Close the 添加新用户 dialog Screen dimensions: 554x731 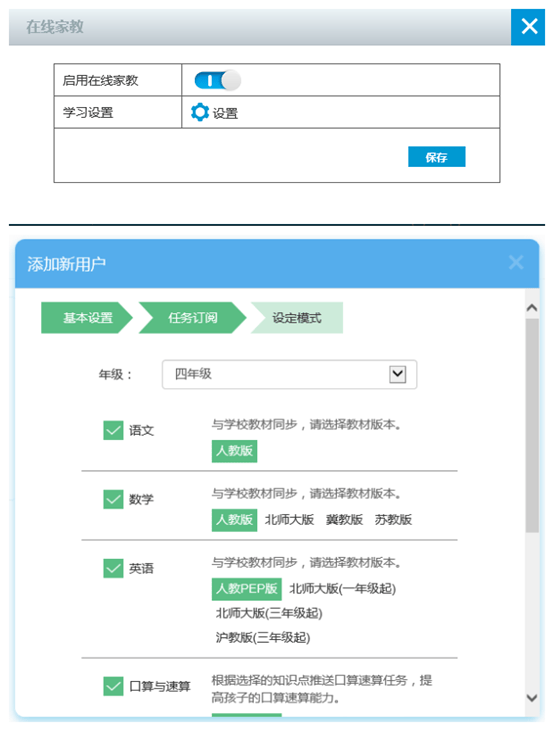(x=516, y=262)
